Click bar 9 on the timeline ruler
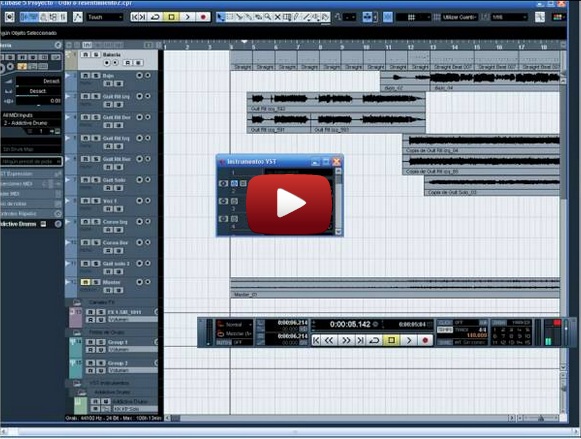581x439 pixels. point(342,47)
